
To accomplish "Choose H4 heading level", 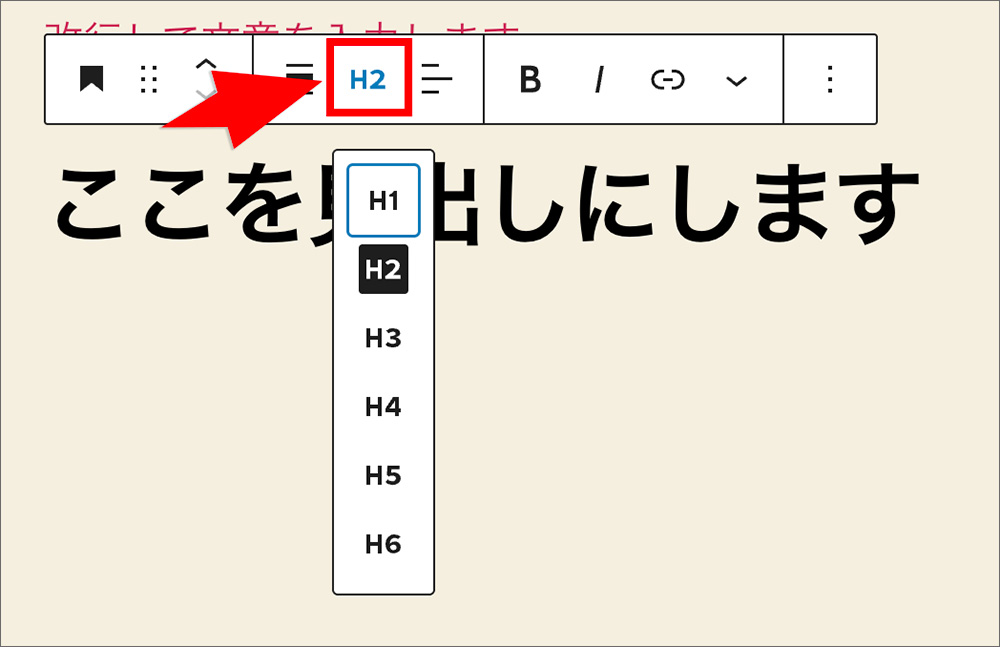I will [383, 407].
